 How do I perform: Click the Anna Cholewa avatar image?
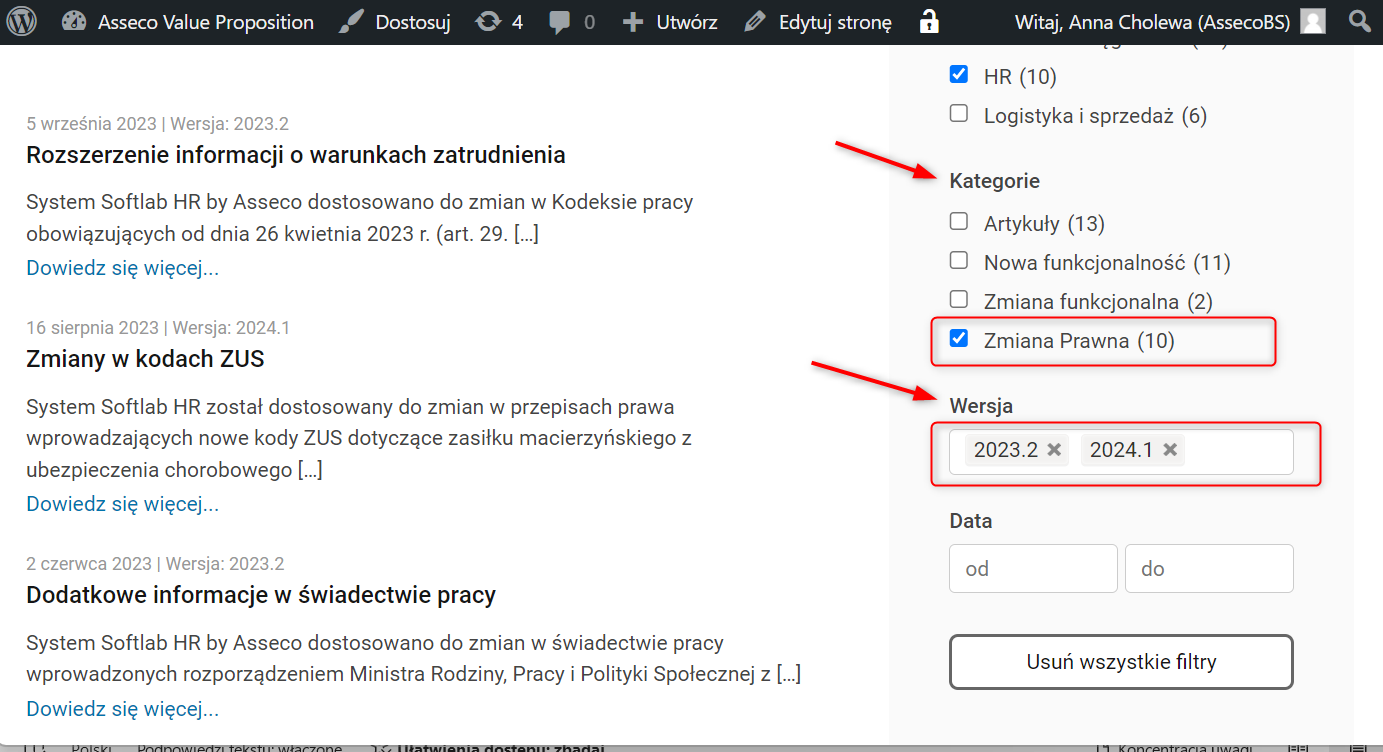click(x=1311, y=21)
